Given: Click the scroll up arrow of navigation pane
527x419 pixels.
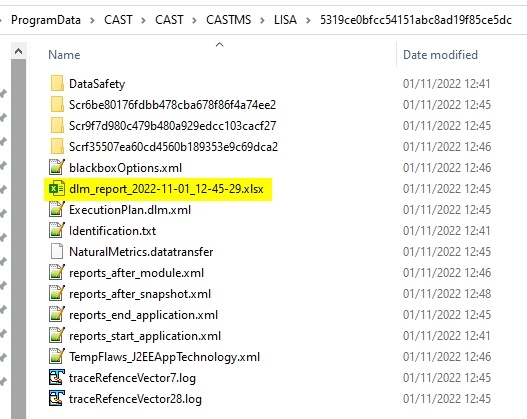Looking at the screenshot, I should [18, 51].
